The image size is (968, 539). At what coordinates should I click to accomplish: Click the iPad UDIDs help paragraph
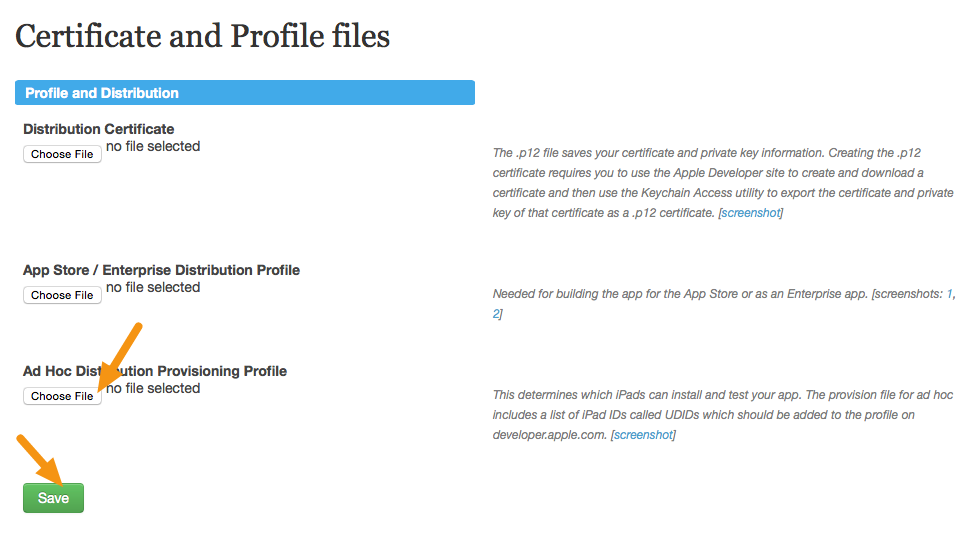click(x=723, y=415)
